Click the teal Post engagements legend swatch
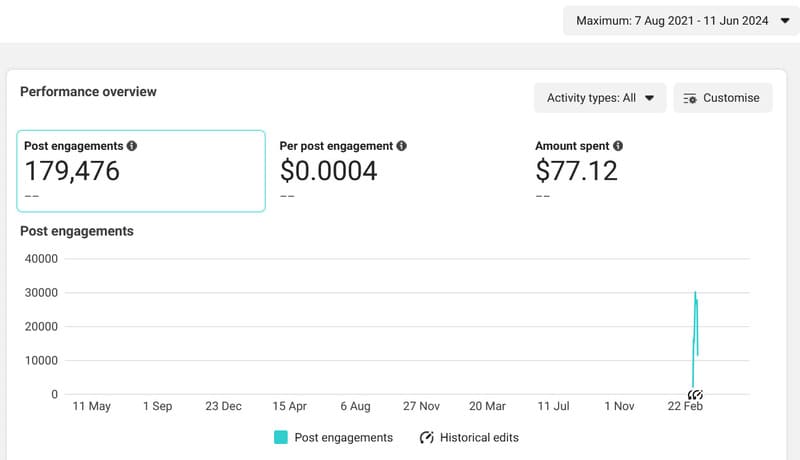800x460 pixels. point(280,437)
